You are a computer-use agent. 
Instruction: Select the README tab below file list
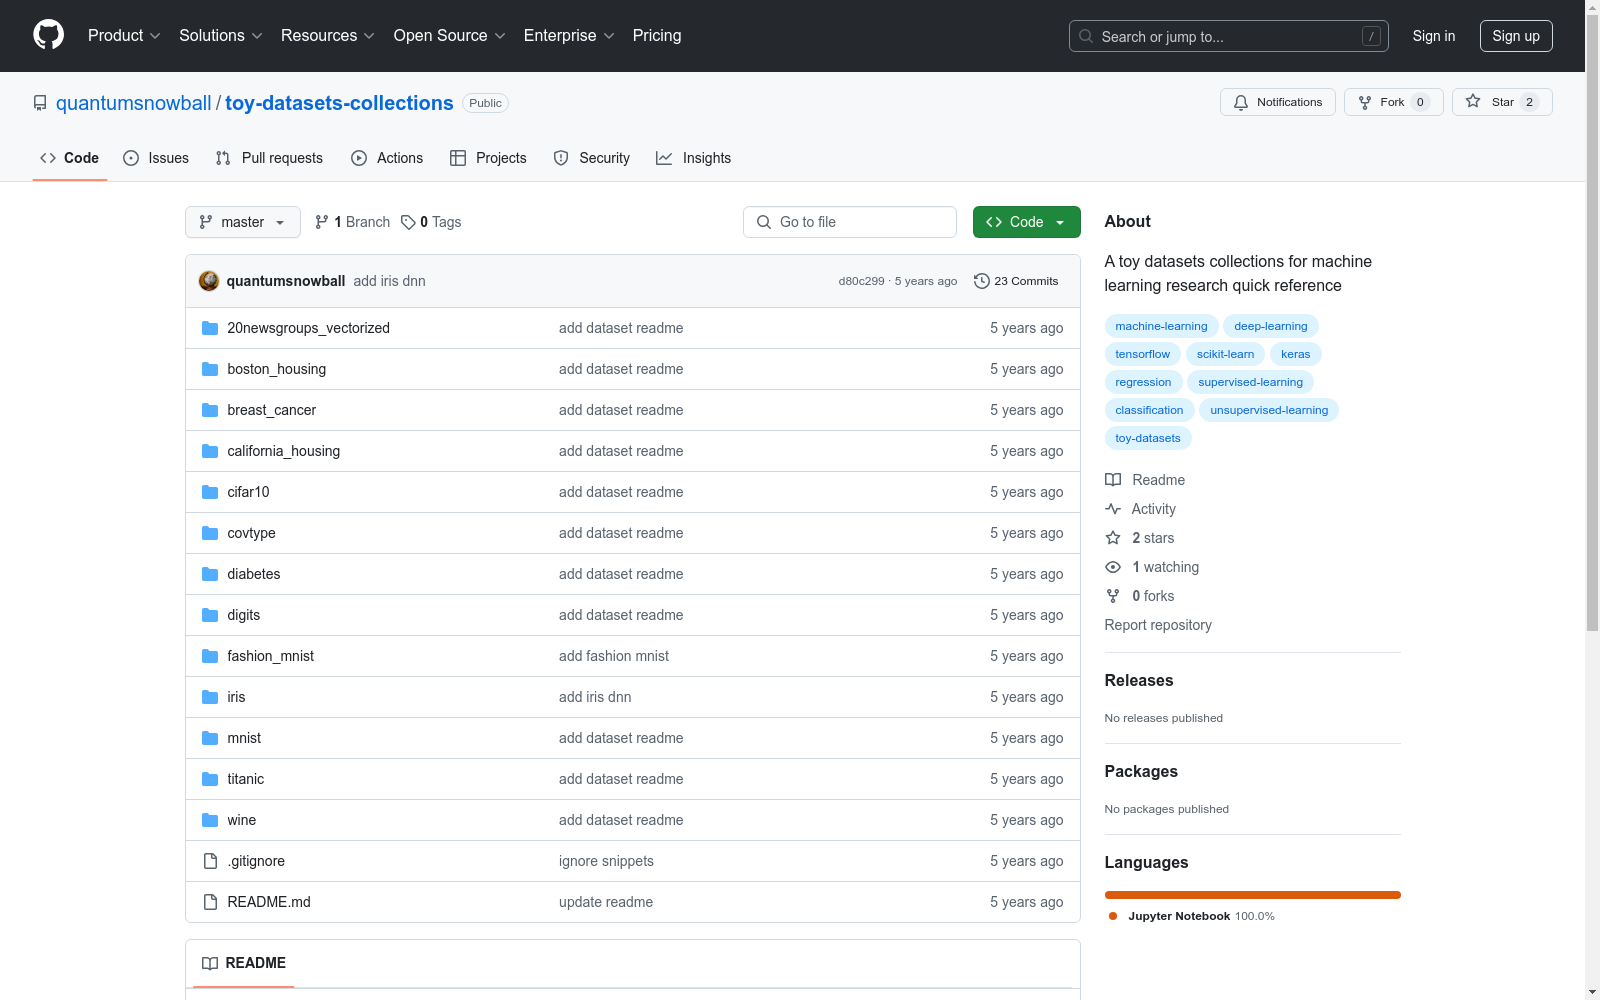coord(244,963)
